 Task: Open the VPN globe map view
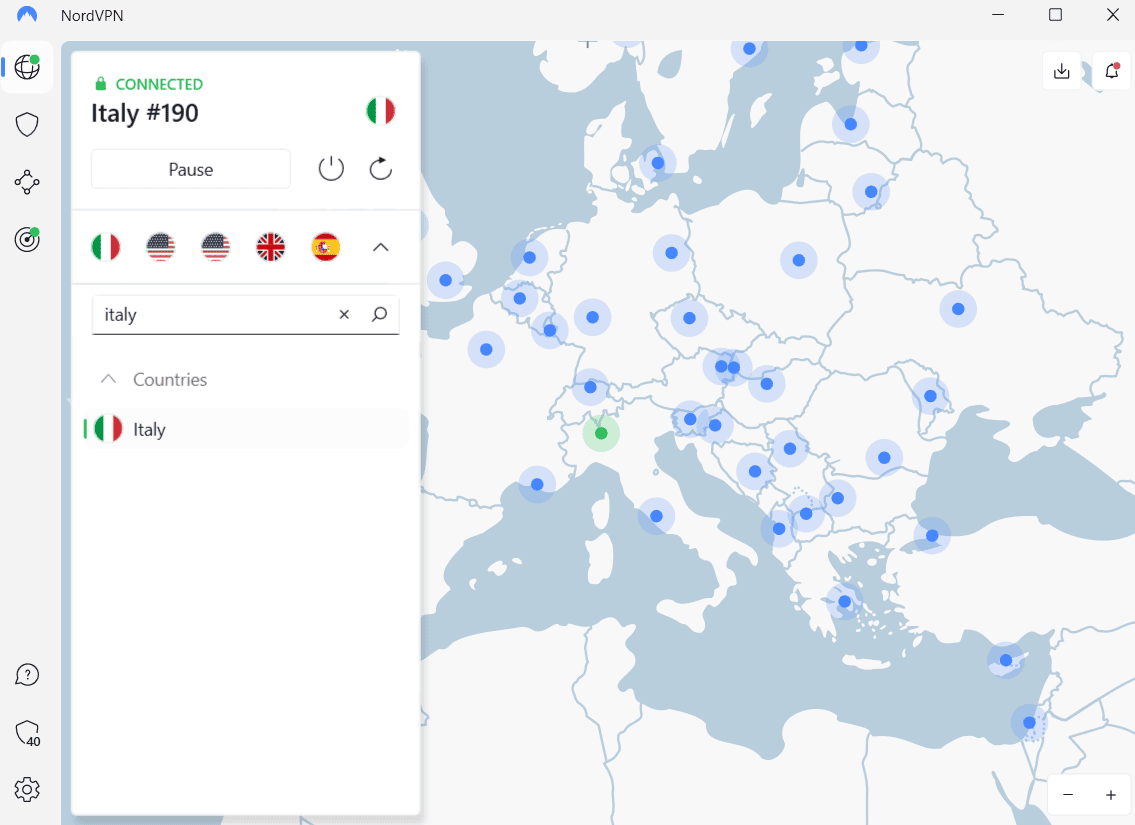pos(28,67)
